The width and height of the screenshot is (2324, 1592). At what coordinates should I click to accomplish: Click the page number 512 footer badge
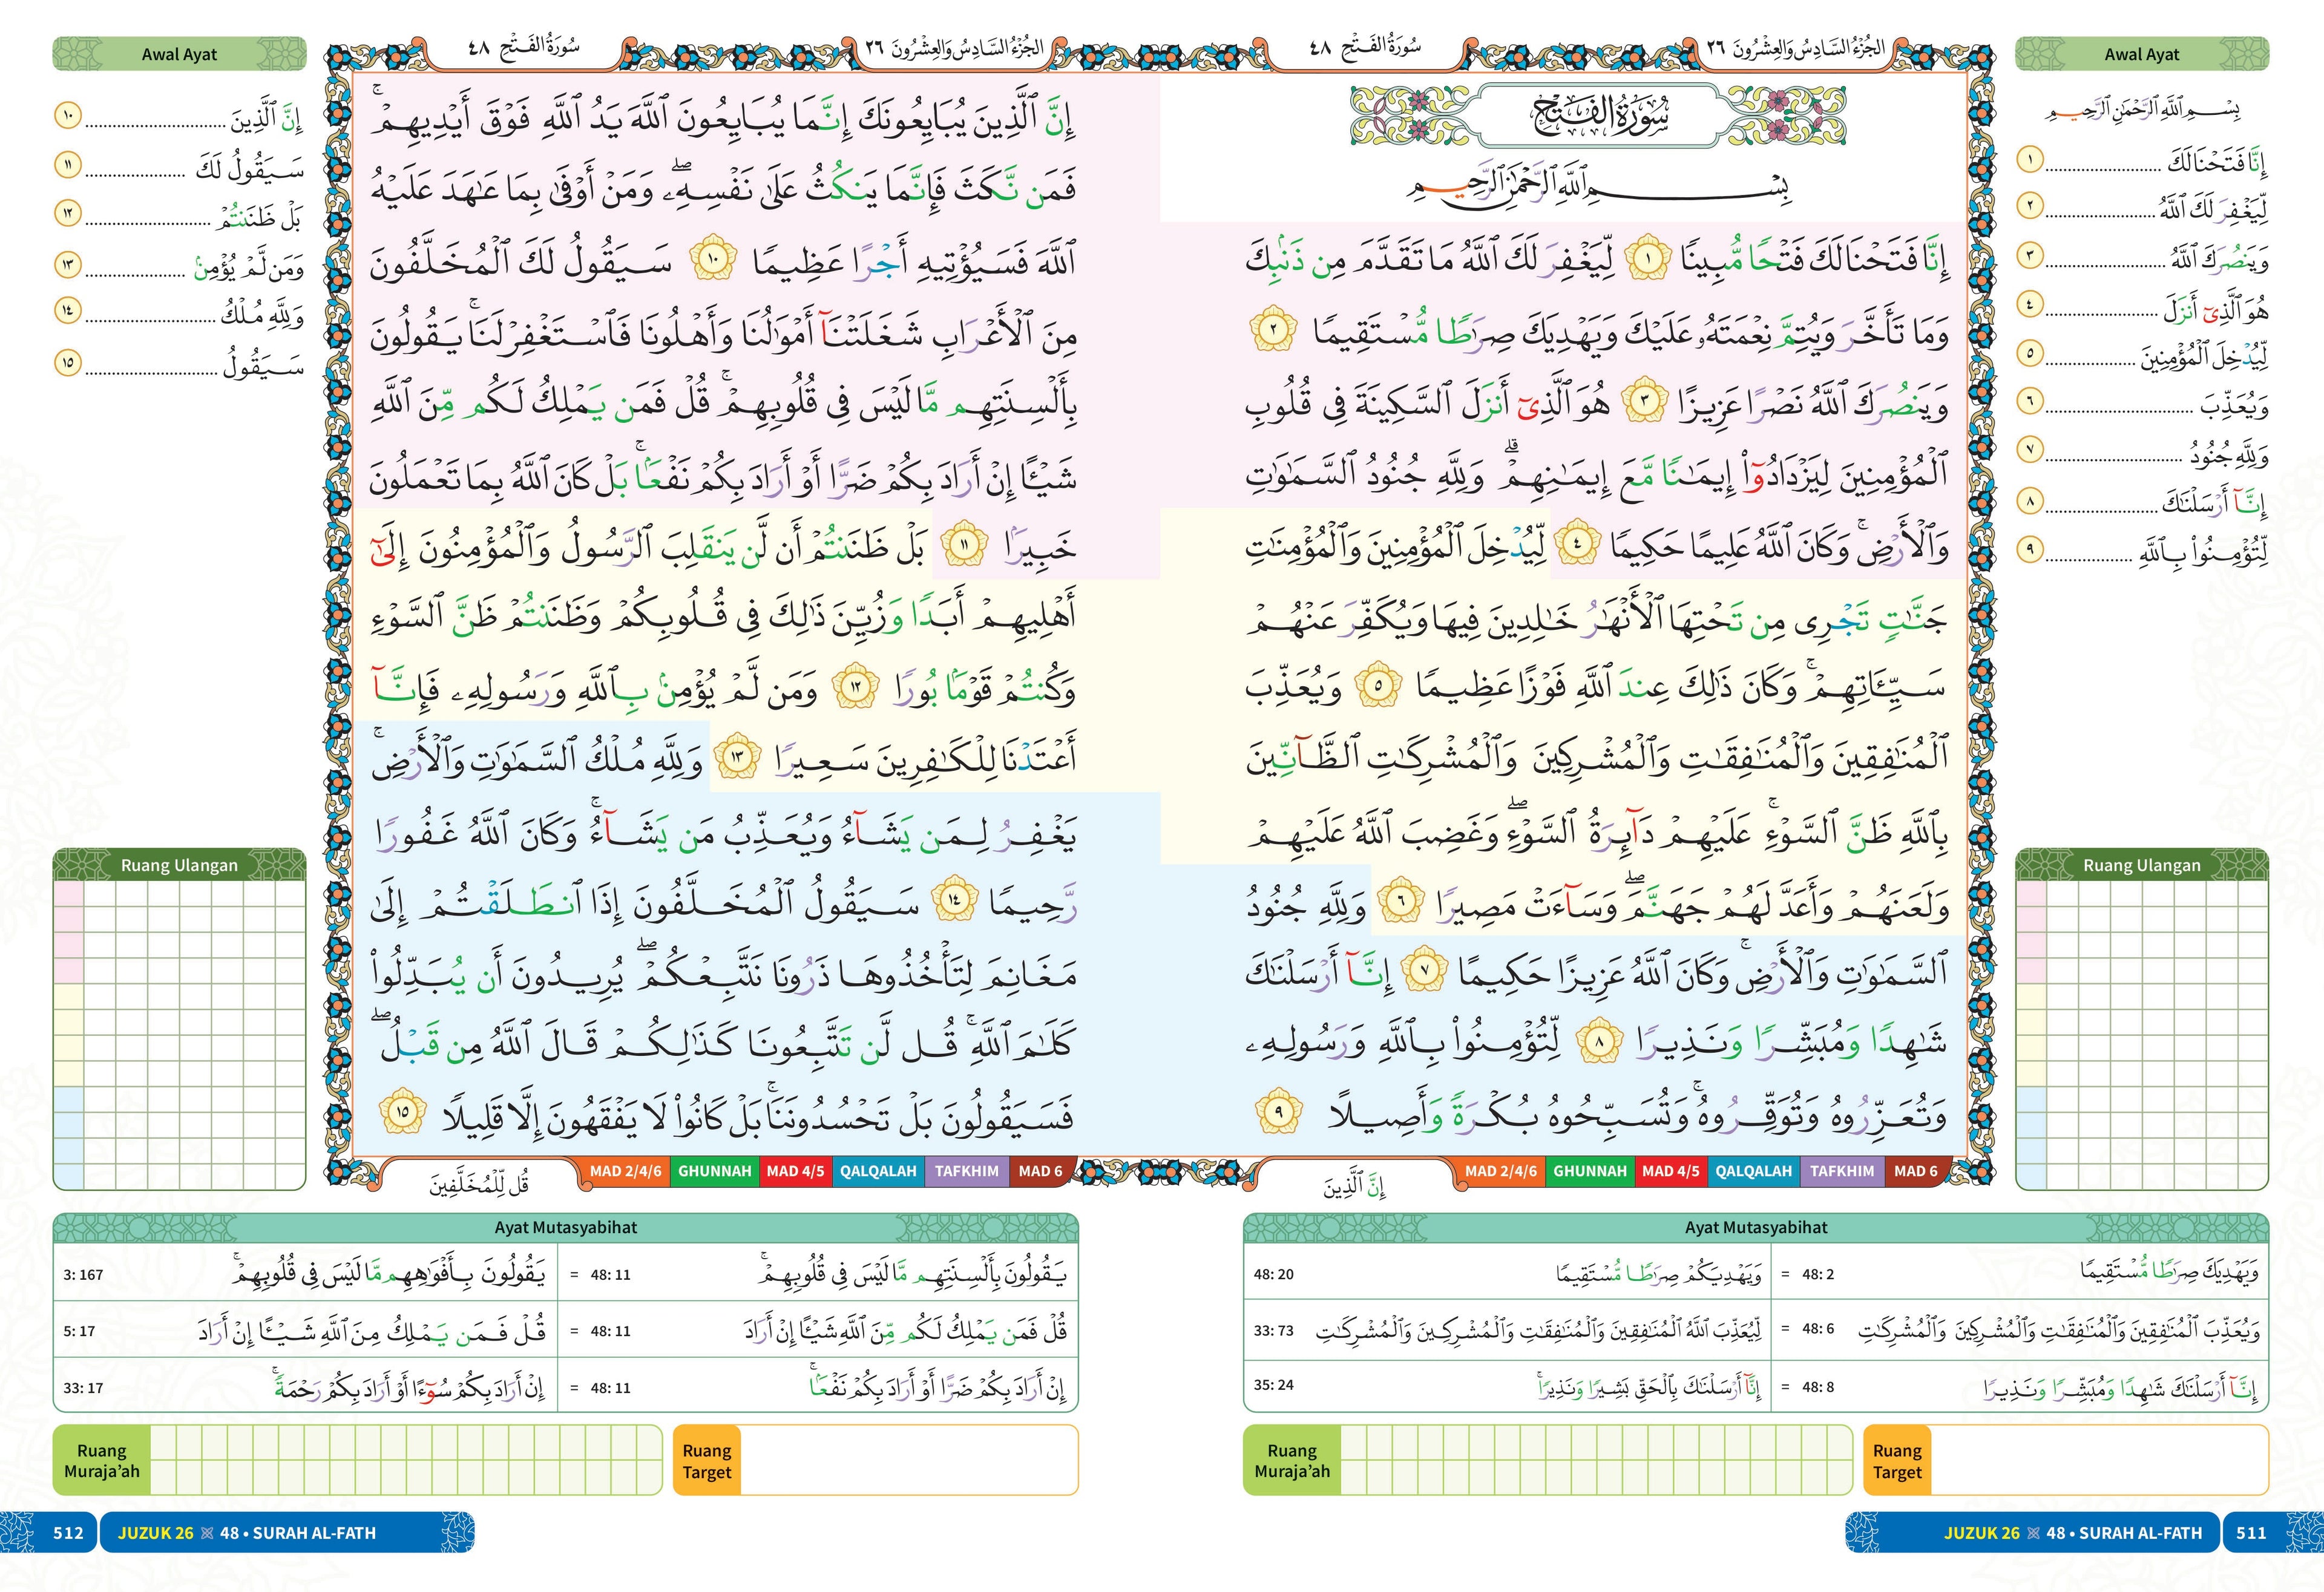68,1533
